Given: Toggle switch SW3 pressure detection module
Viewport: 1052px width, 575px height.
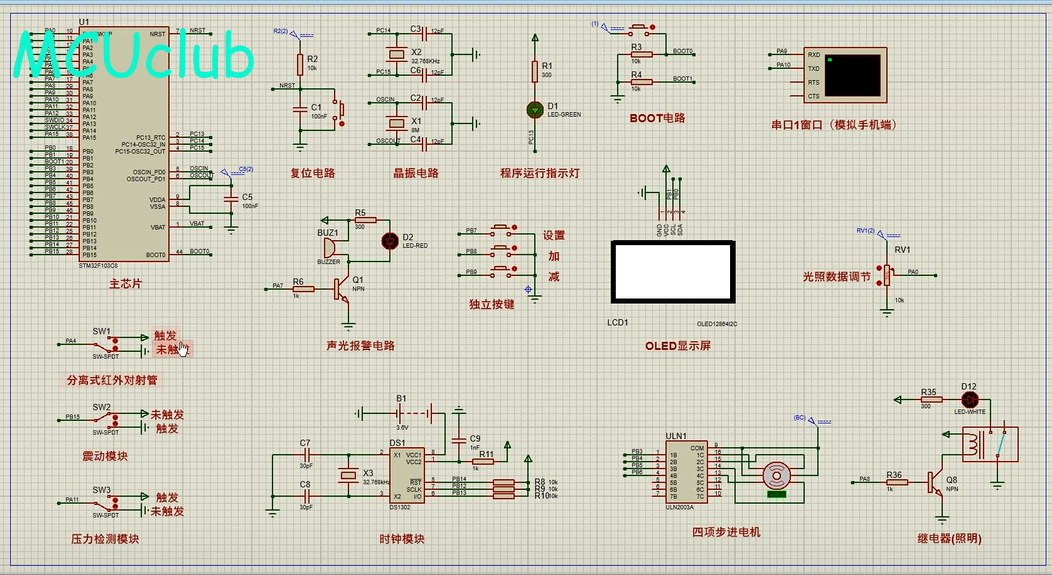Looking at the screenshot, I should pos(106,503).
